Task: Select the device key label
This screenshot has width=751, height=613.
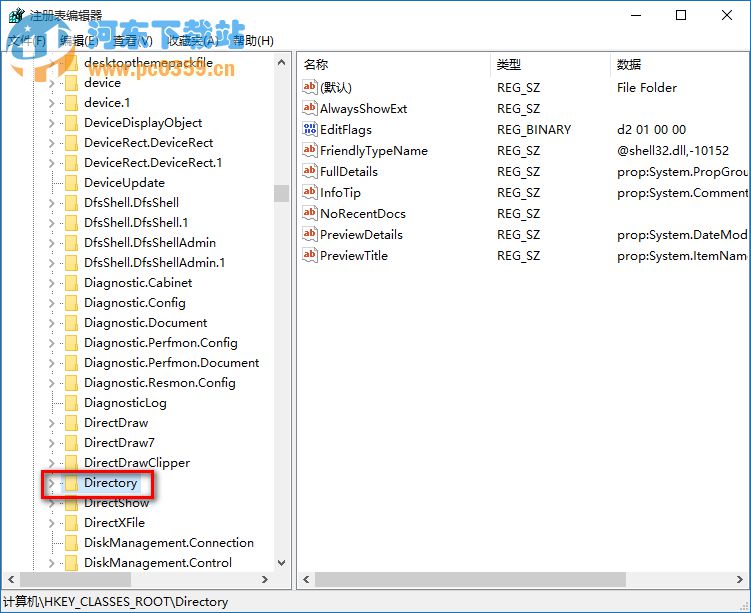Action: tap(102, 83)
